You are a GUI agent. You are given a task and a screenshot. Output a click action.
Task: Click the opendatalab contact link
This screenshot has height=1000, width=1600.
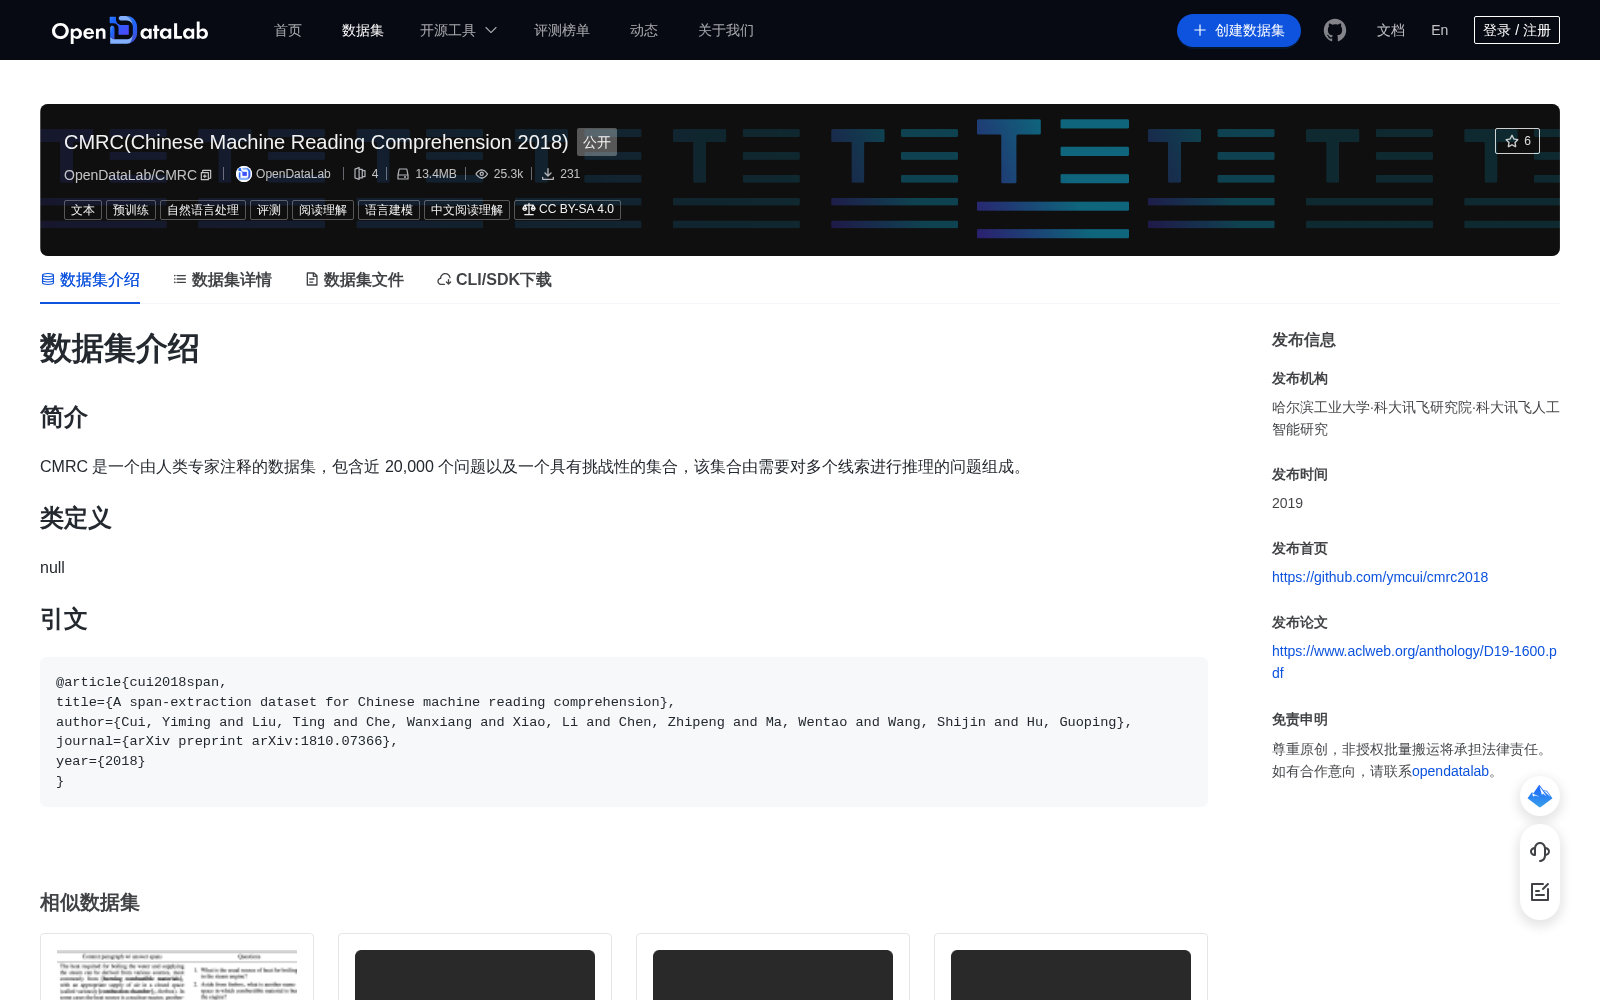pyautogui.click(x=1450, y=771)
